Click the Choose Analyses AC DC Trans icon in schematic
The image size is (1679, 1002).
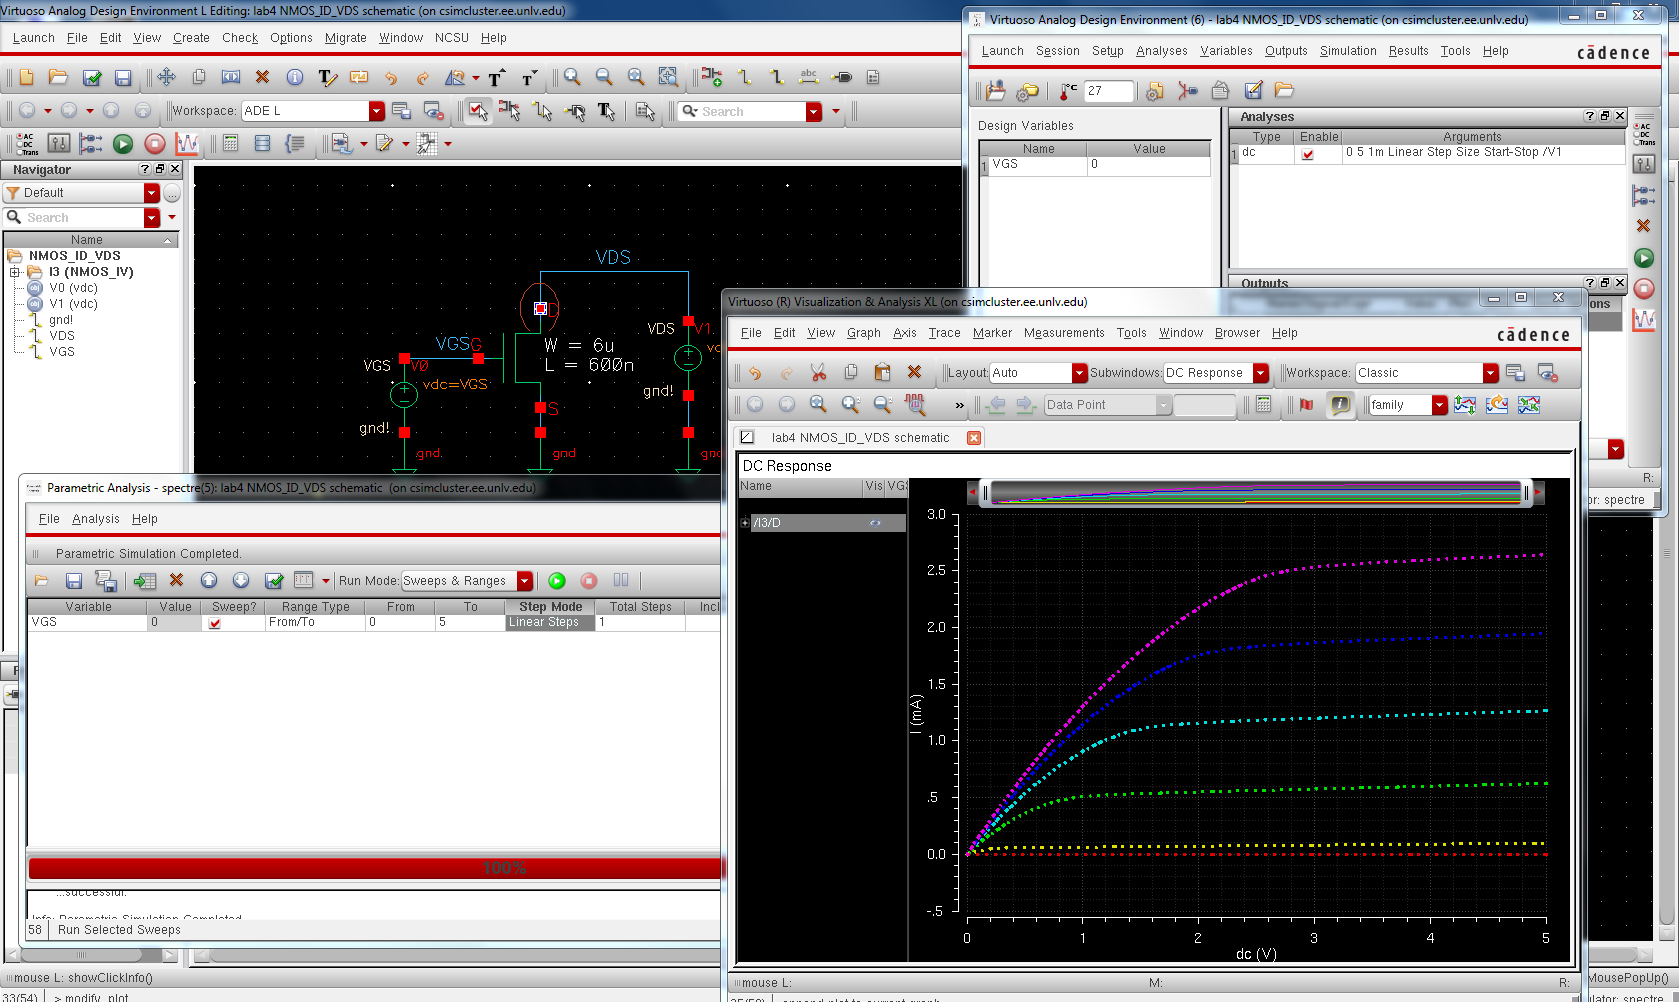pos(27,144)
